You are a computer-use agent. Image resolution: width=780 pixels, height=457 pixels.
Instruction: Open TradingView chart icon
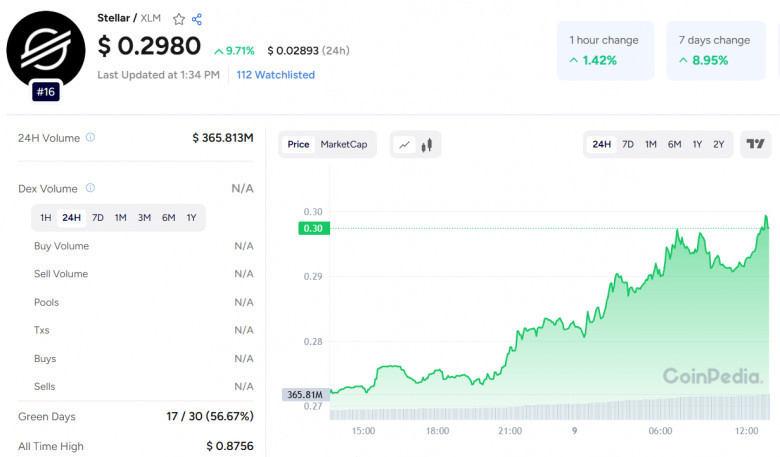(755, 144)
